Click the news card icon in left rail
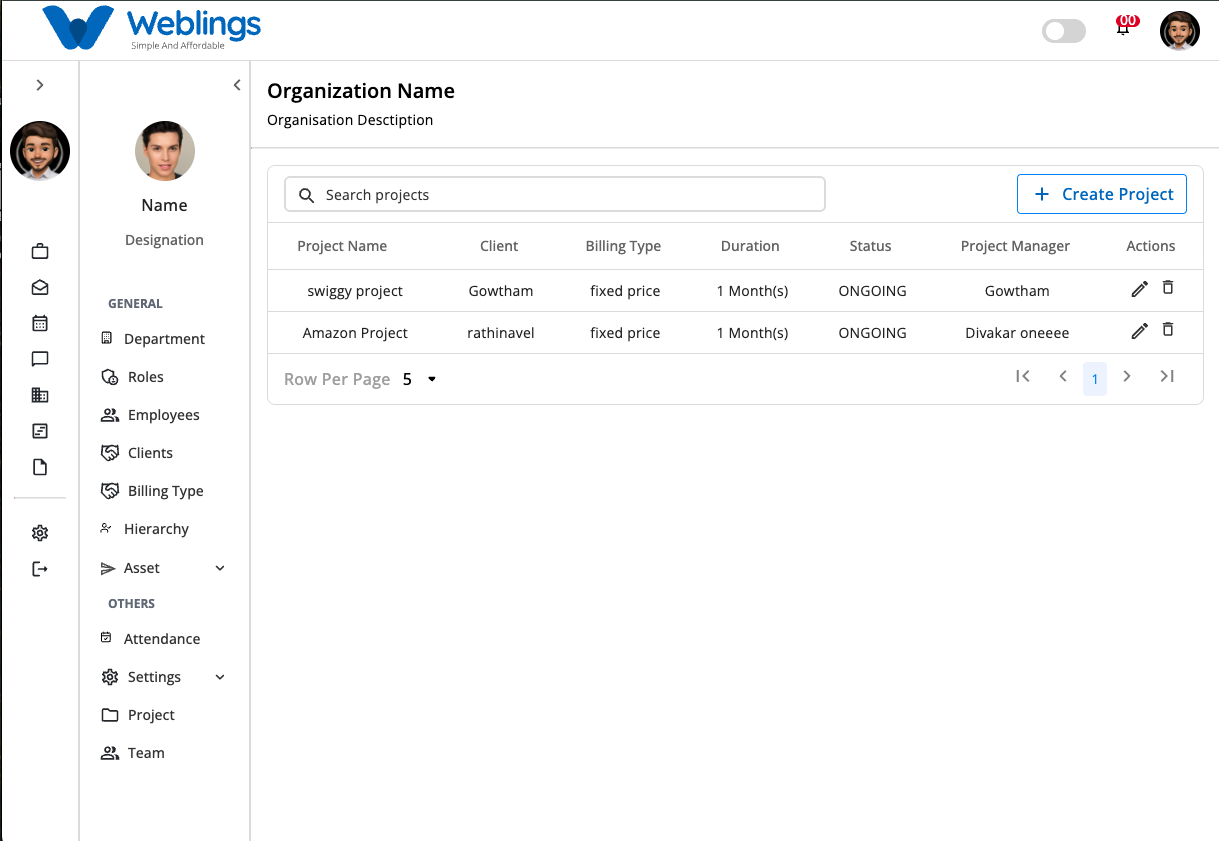Image resolution: width=1219 pixels, height=841 pixels. (40, 431)
